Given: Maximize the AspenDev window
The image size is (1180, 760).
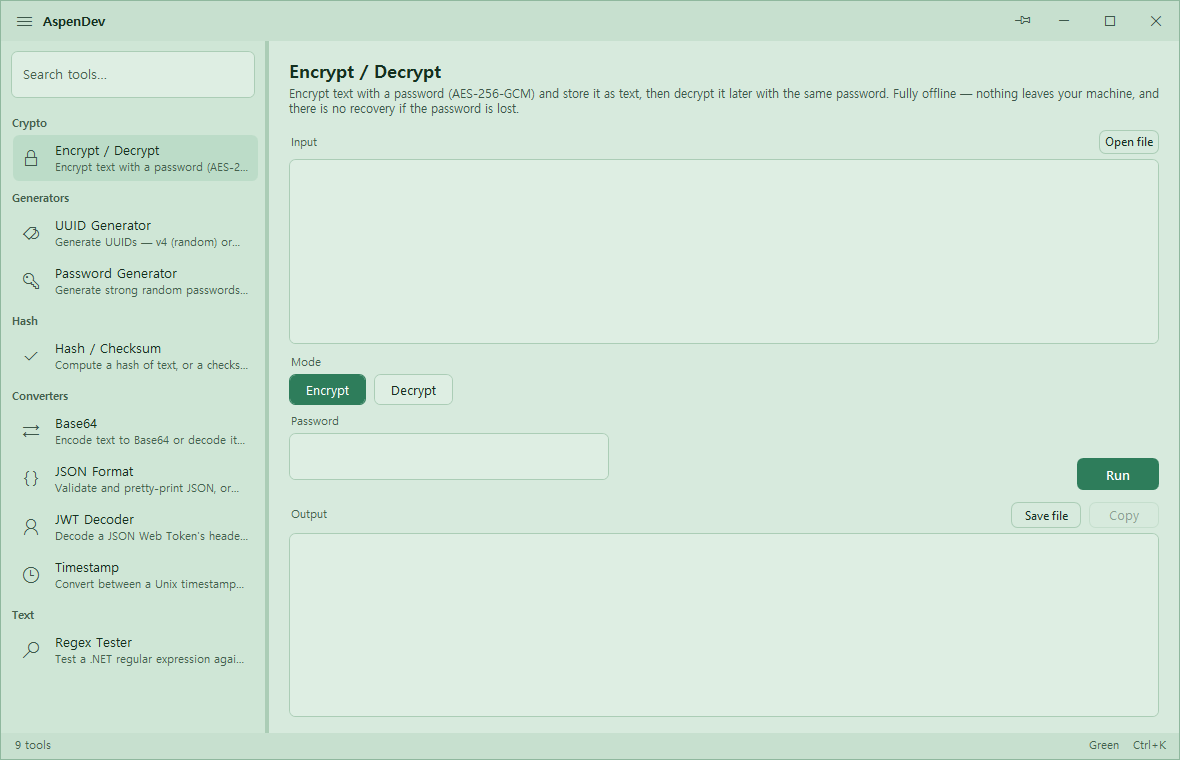Looking at the screenshot, I should tap(1110, 21).
